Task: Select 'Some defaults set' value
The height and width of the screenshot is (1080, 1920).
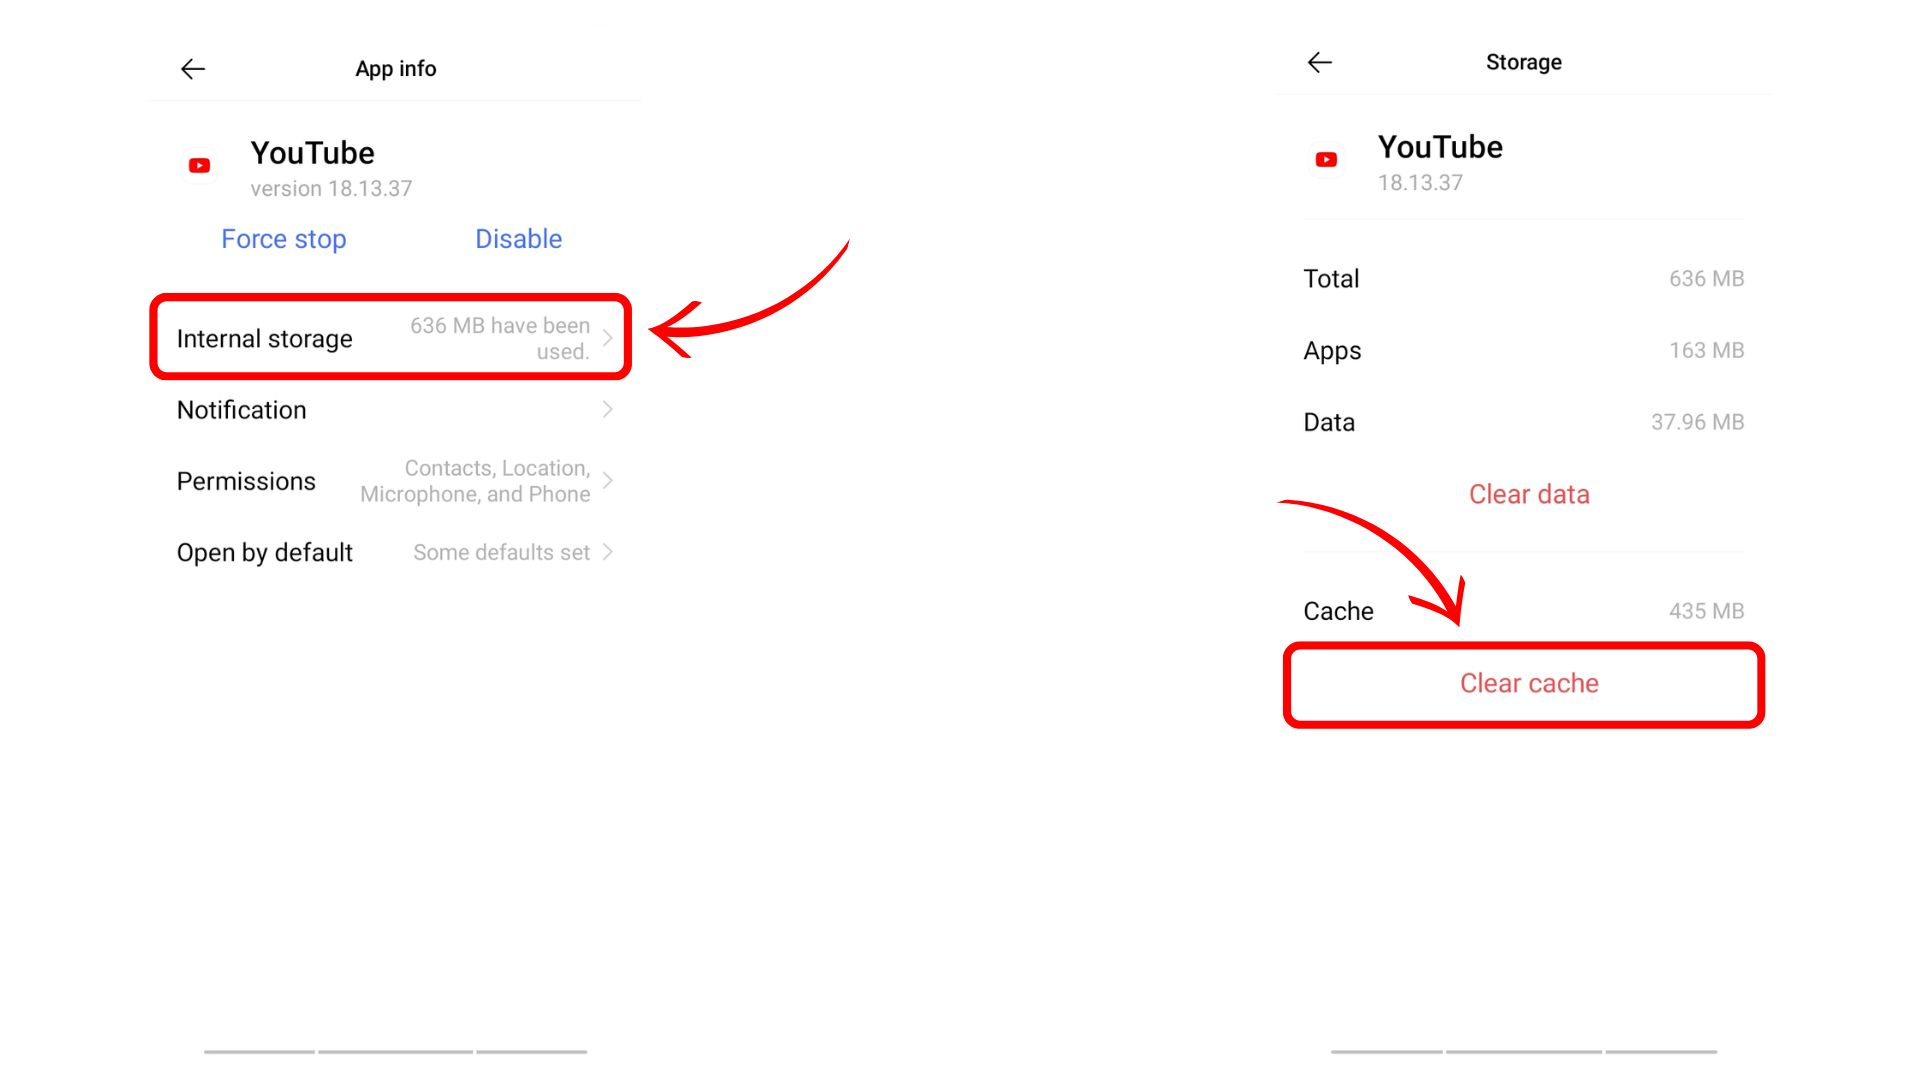Action: pyautogui.click(x=502, y=552)
